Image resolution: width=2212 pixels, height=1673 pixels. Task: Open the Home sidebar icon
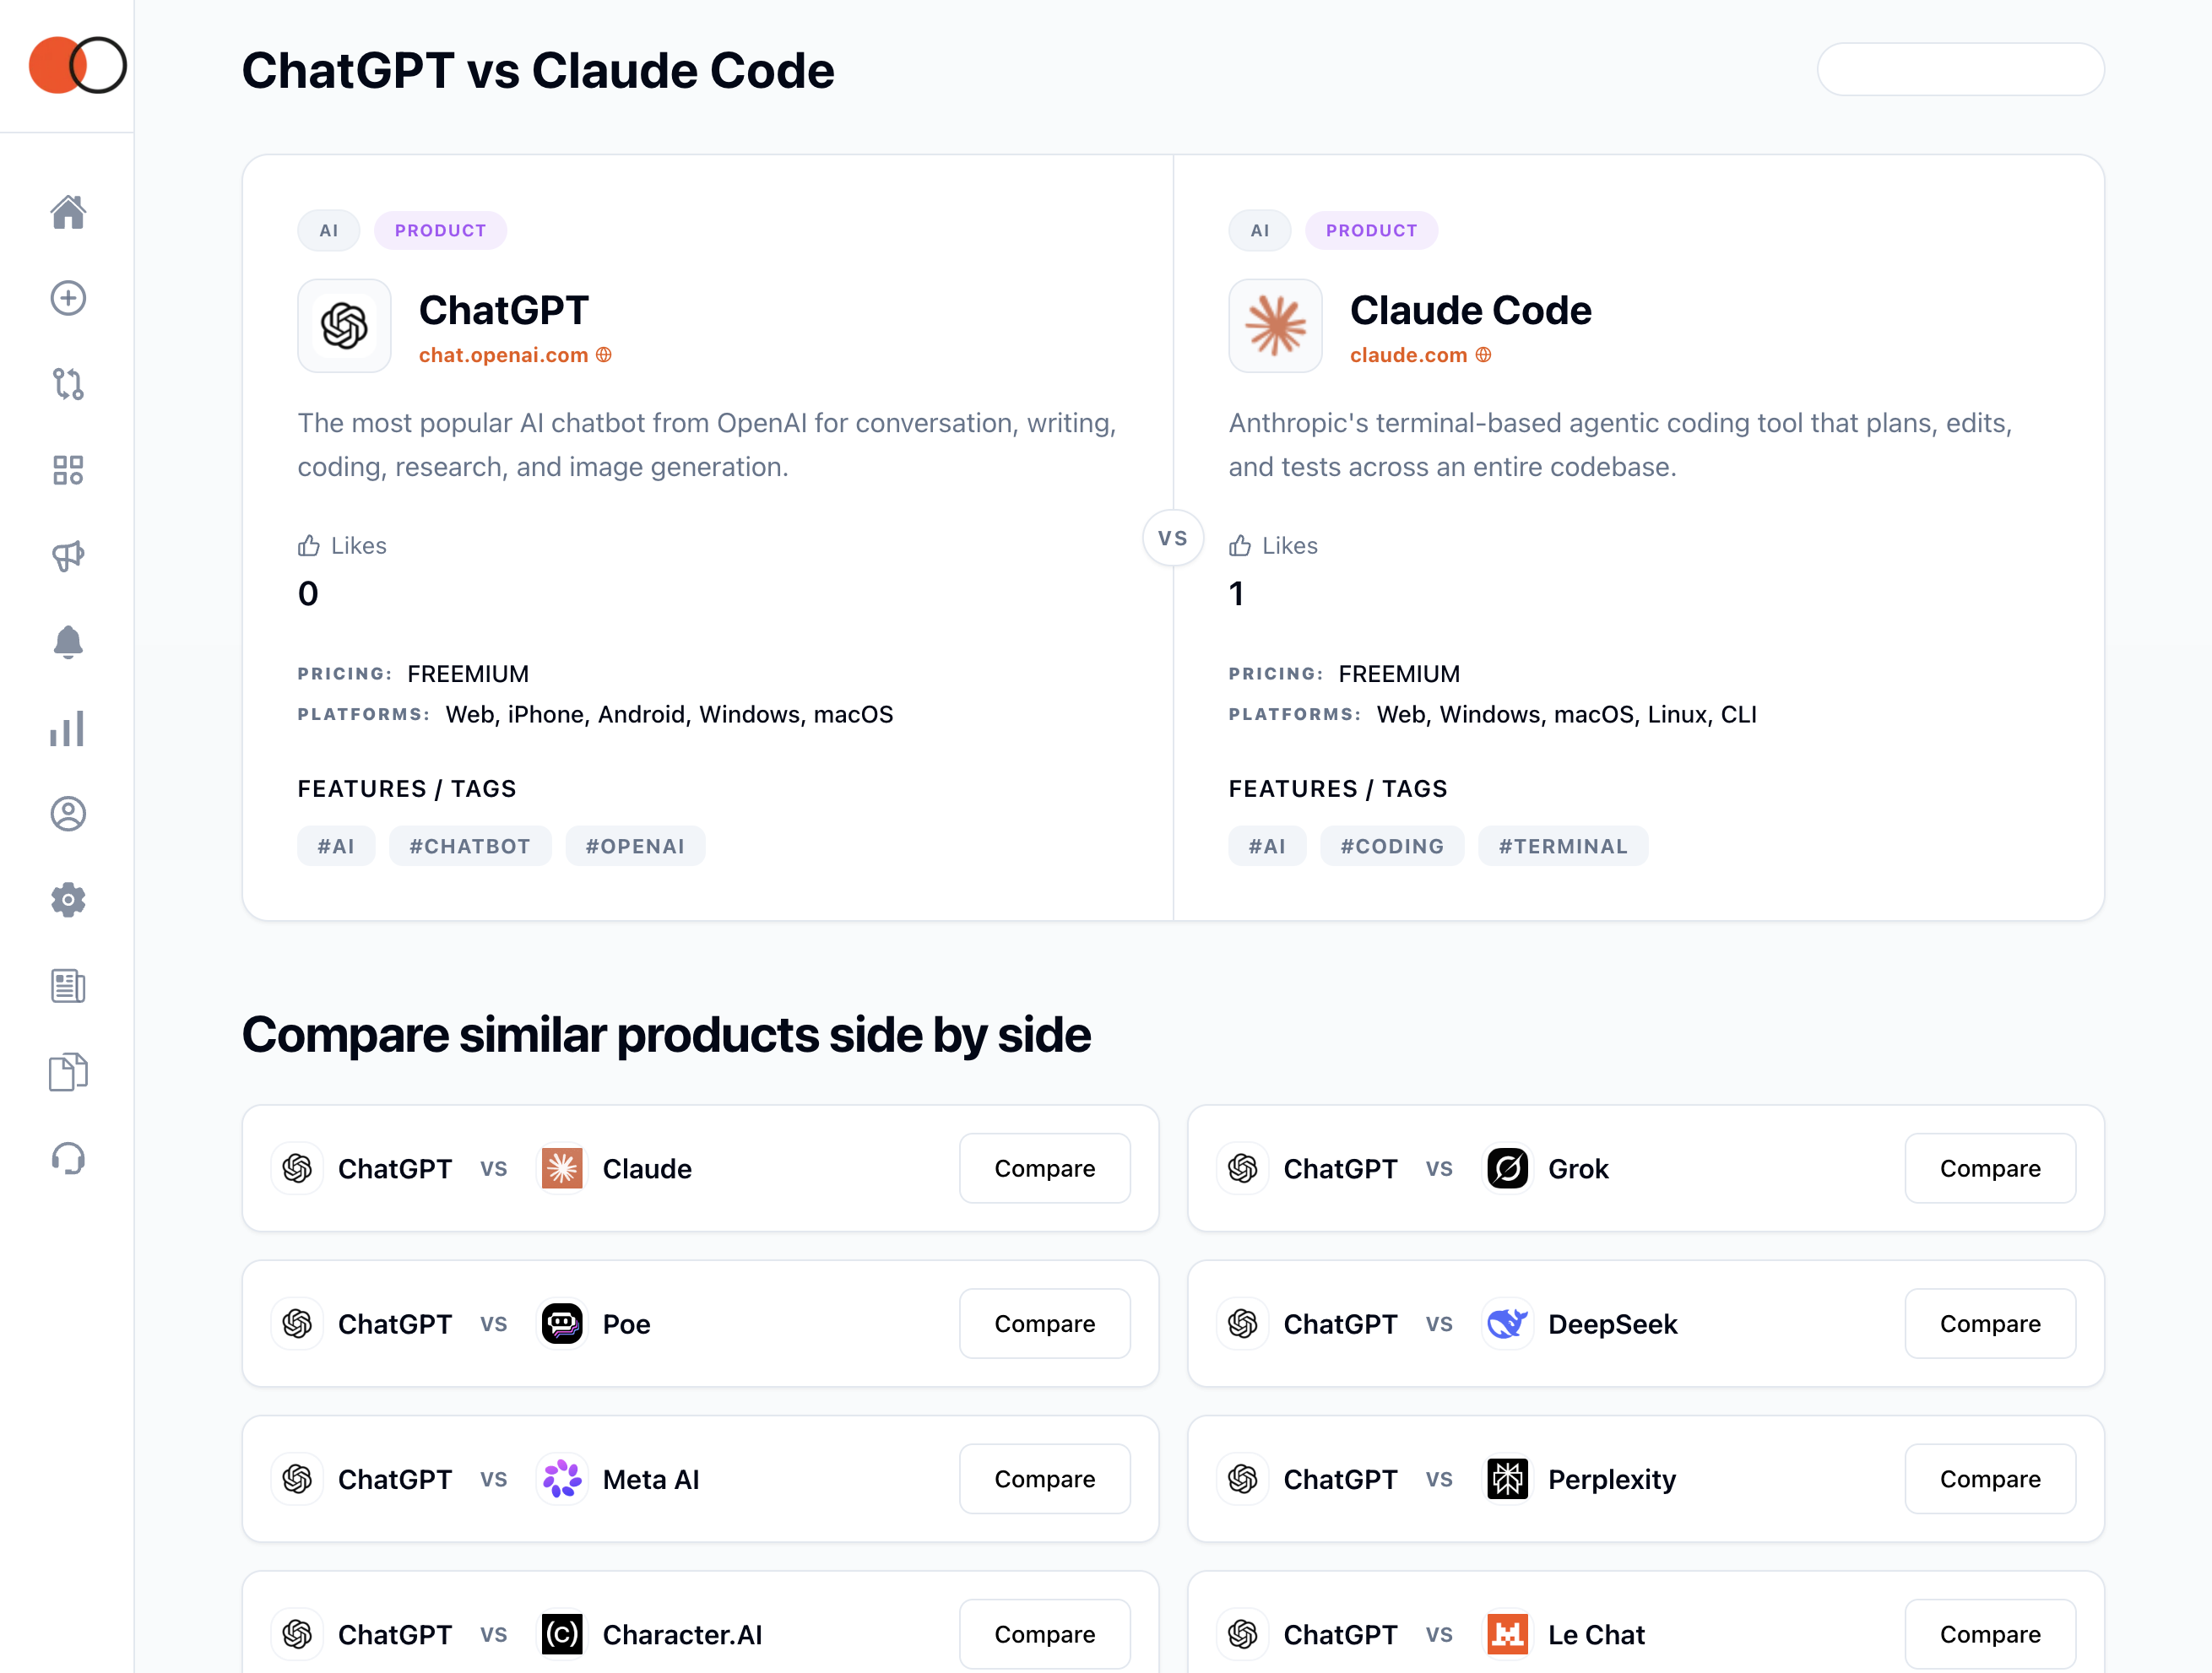pyautogui.click(x=68, y=212)
